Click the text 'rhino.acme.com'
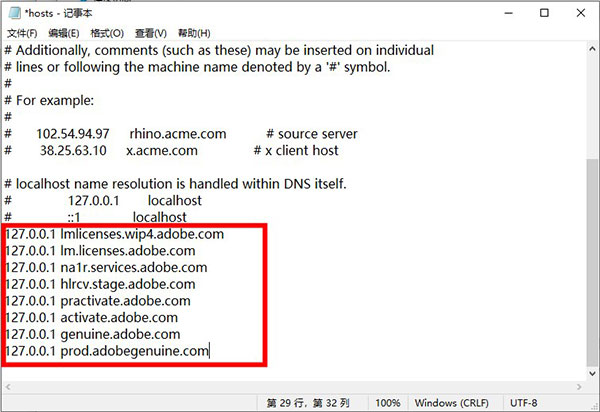600x412 pixels. click(178, 134)
